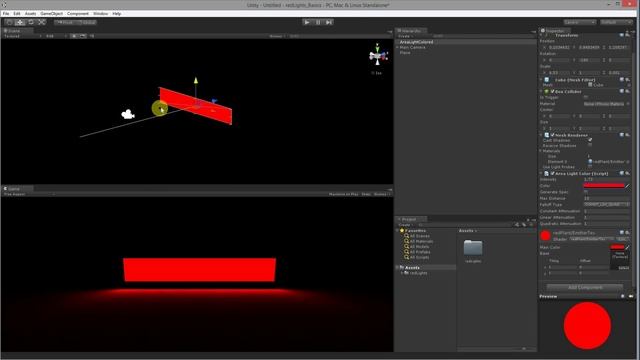640x360 pixels.
Task: Click the Pause button
Action: click(x=318, y=22)
